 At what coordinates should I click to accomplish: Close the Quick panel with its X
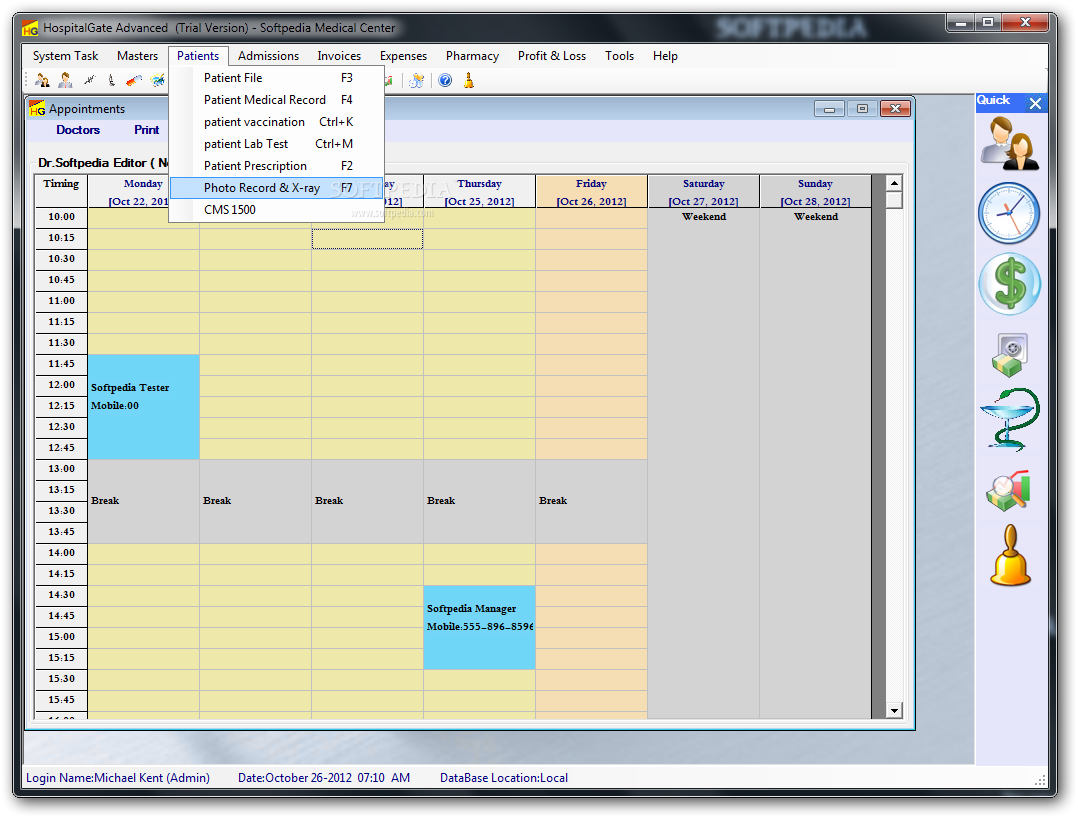[x=1035, y=103]
